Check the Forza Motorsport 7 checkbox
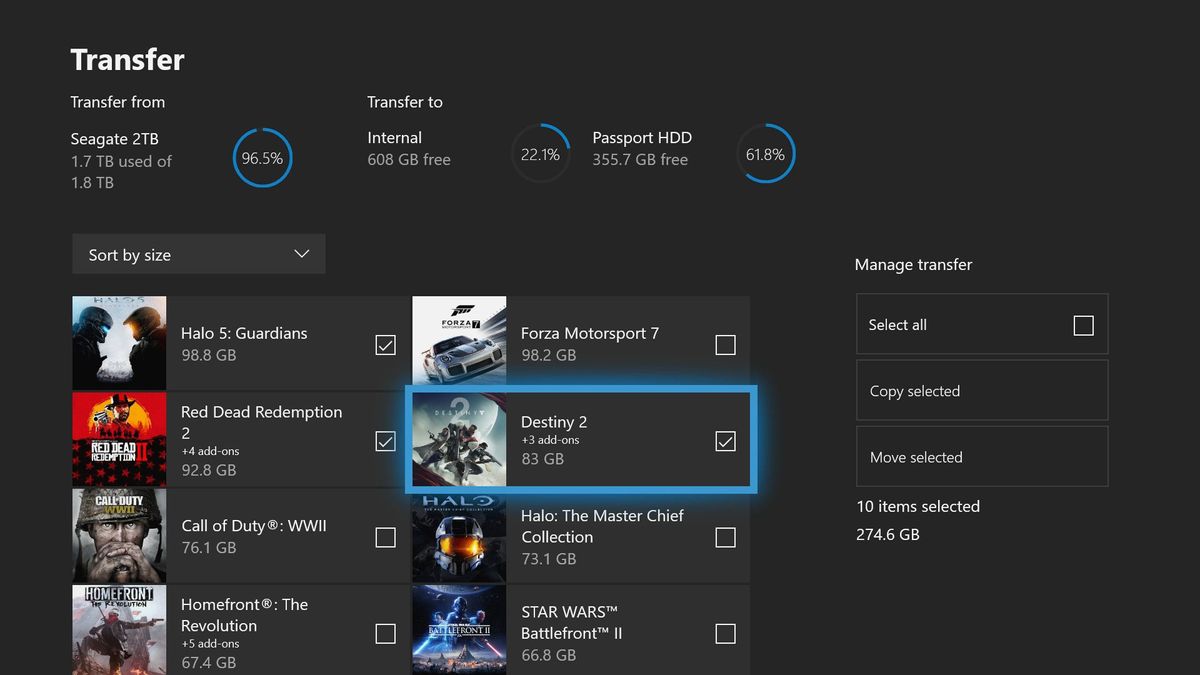 coord(725,344)
